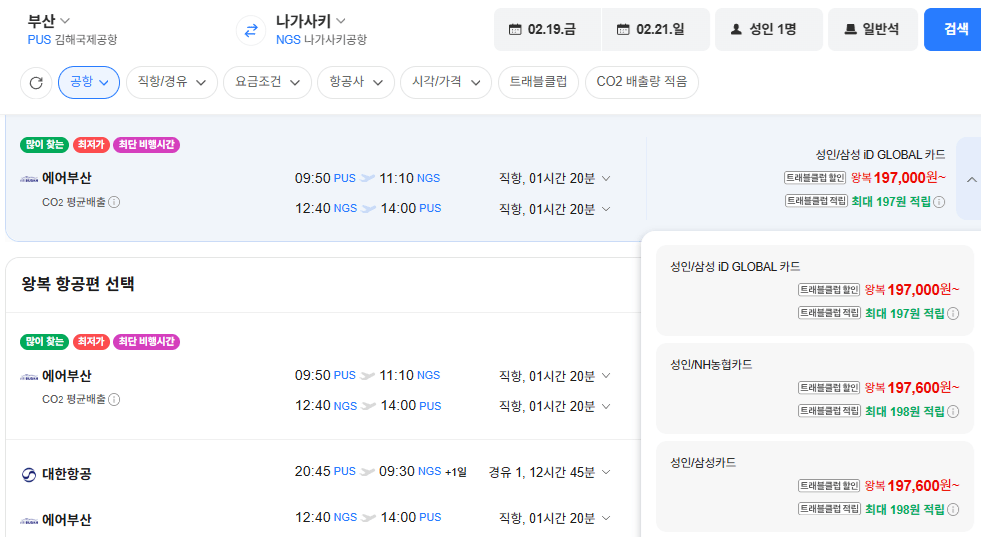
Task: Select return date 02.21.일
Action: [x=655, y=29]
